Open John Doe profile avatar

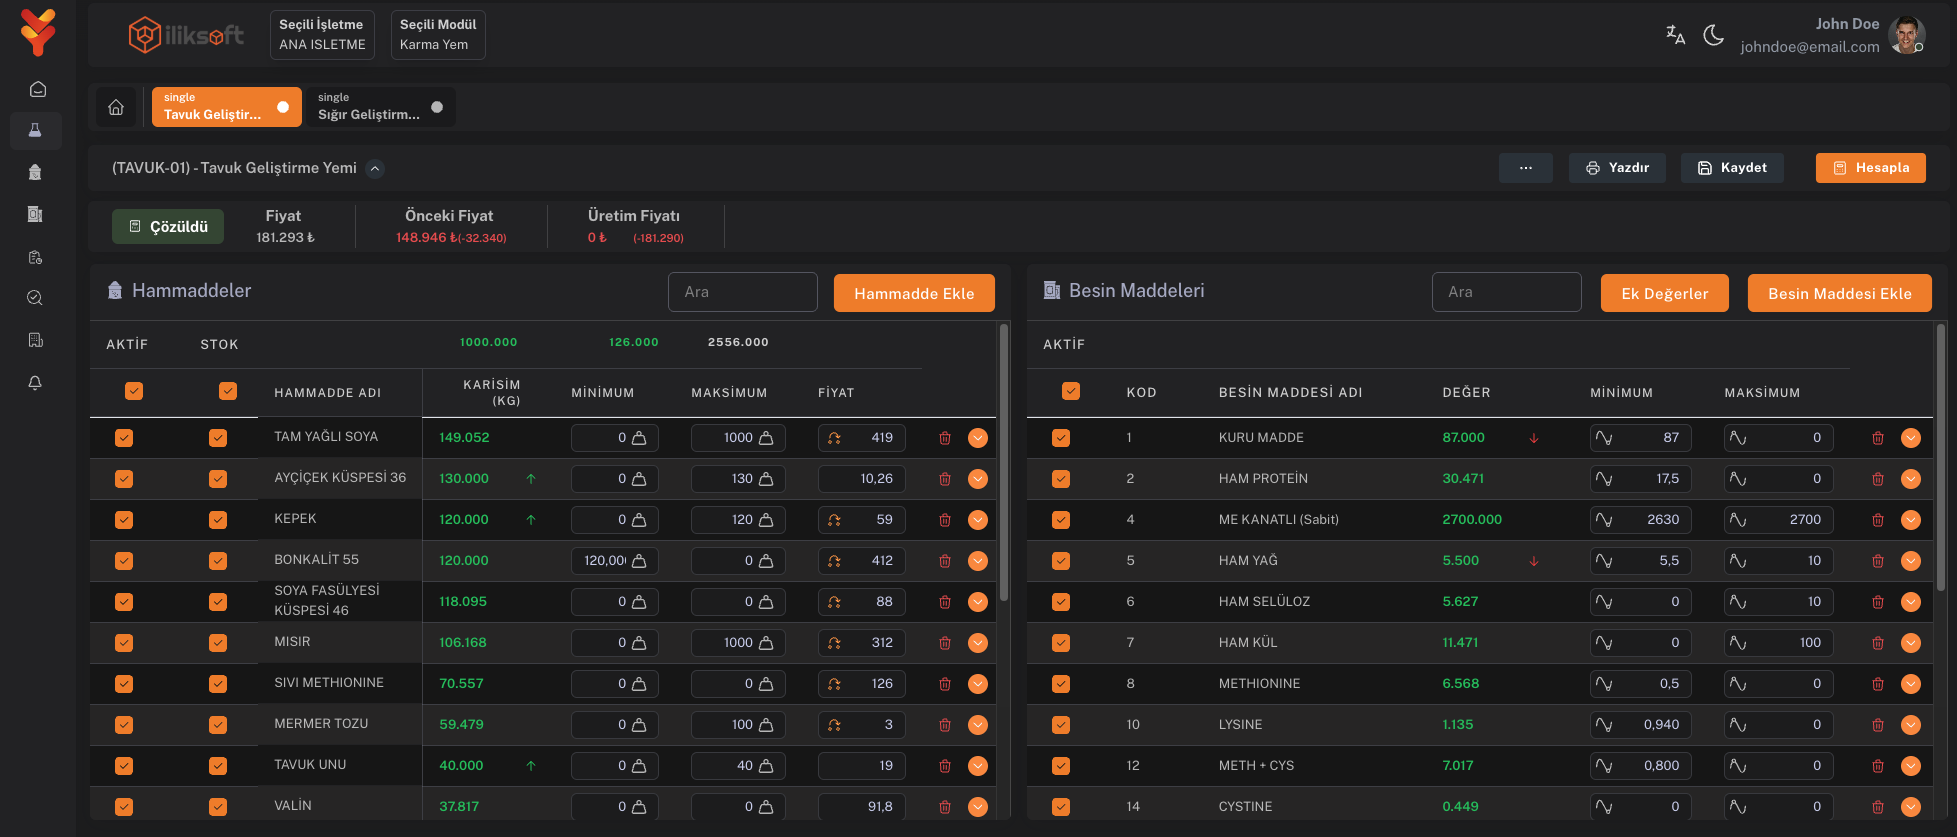(1906, 35)
